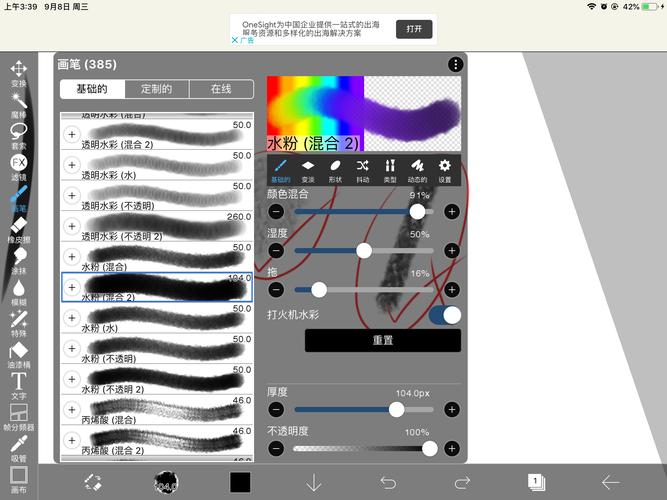The height and width of the screenshot is (500, 667).
Task: Tap the undo arrow in bottom bar
Action: (388, 483)
